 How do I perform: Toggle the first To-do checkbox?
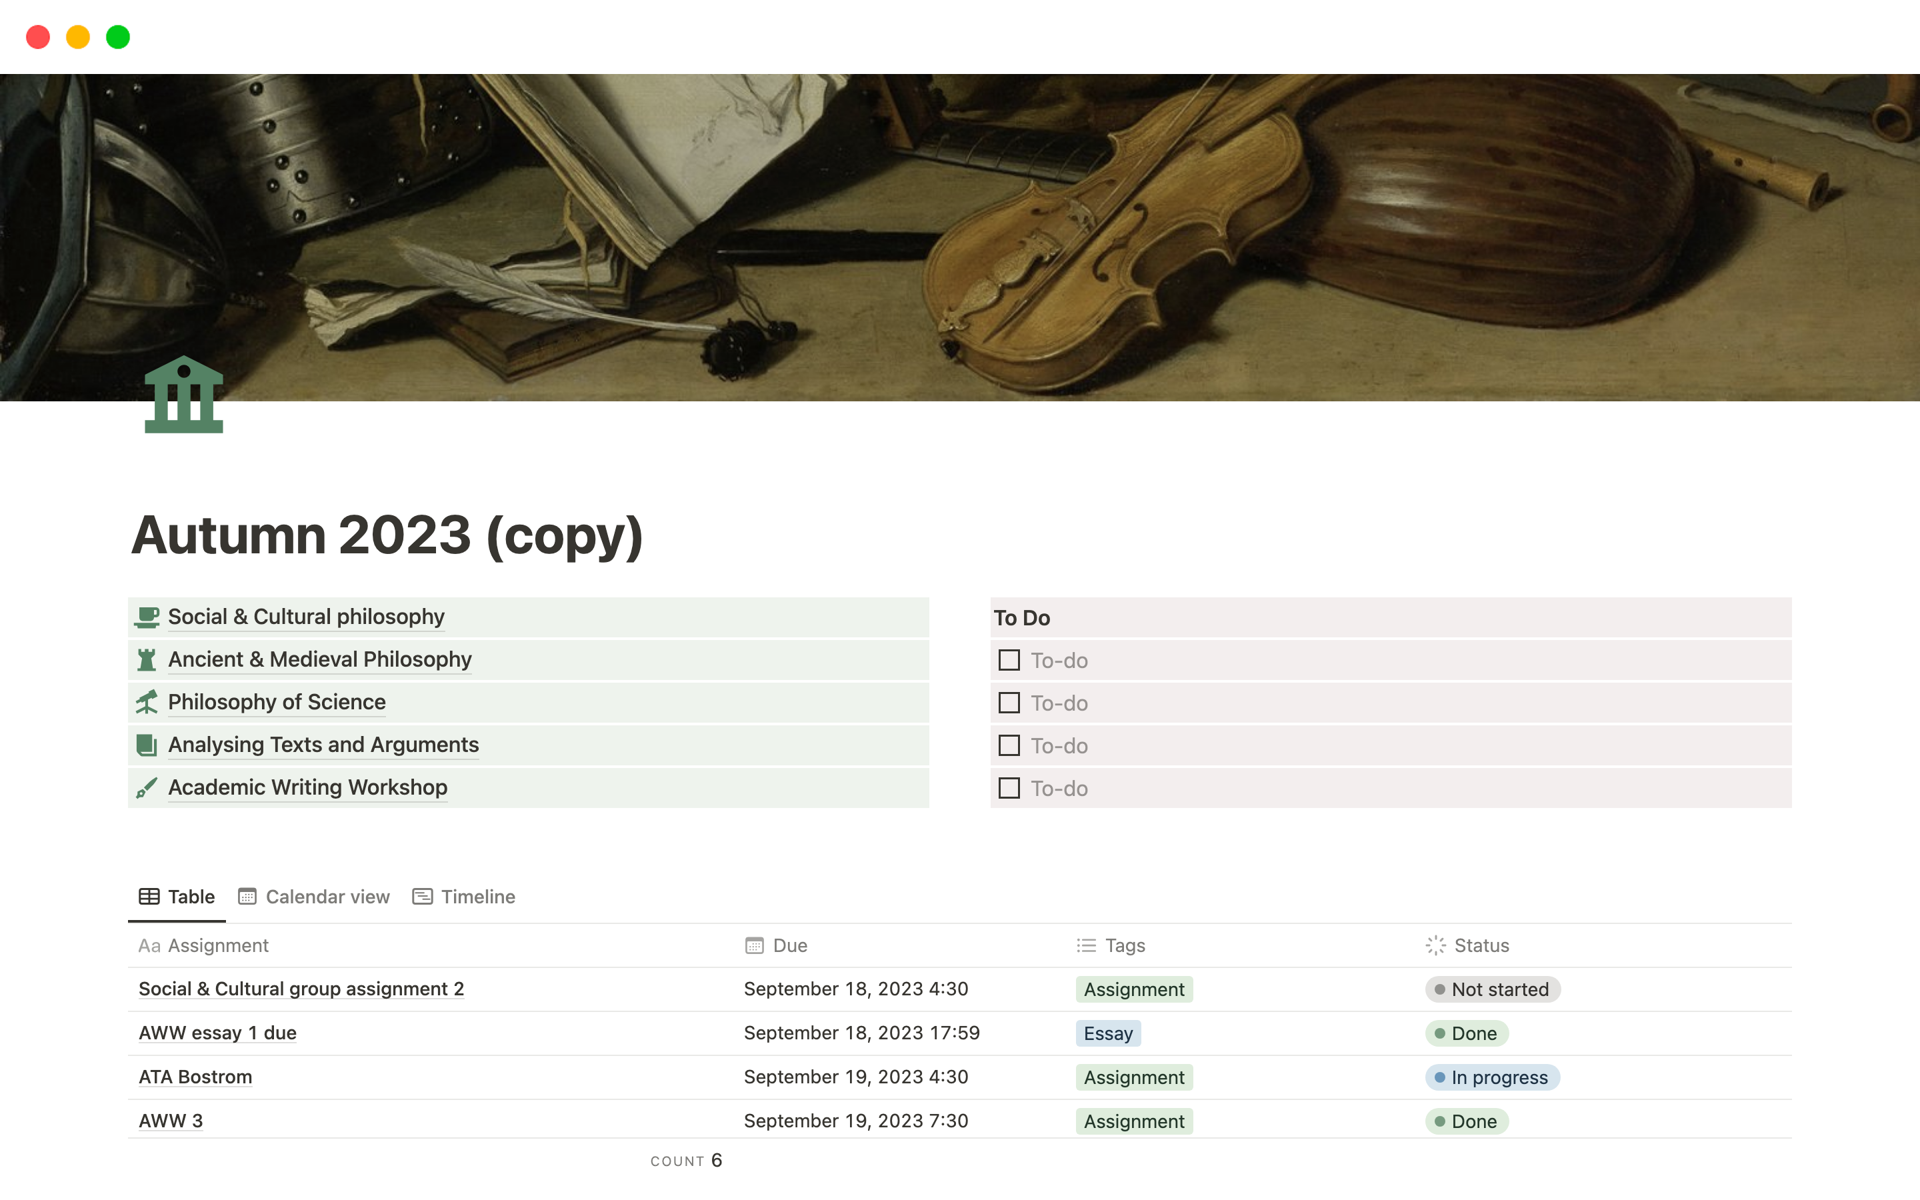click(1009, 661)
